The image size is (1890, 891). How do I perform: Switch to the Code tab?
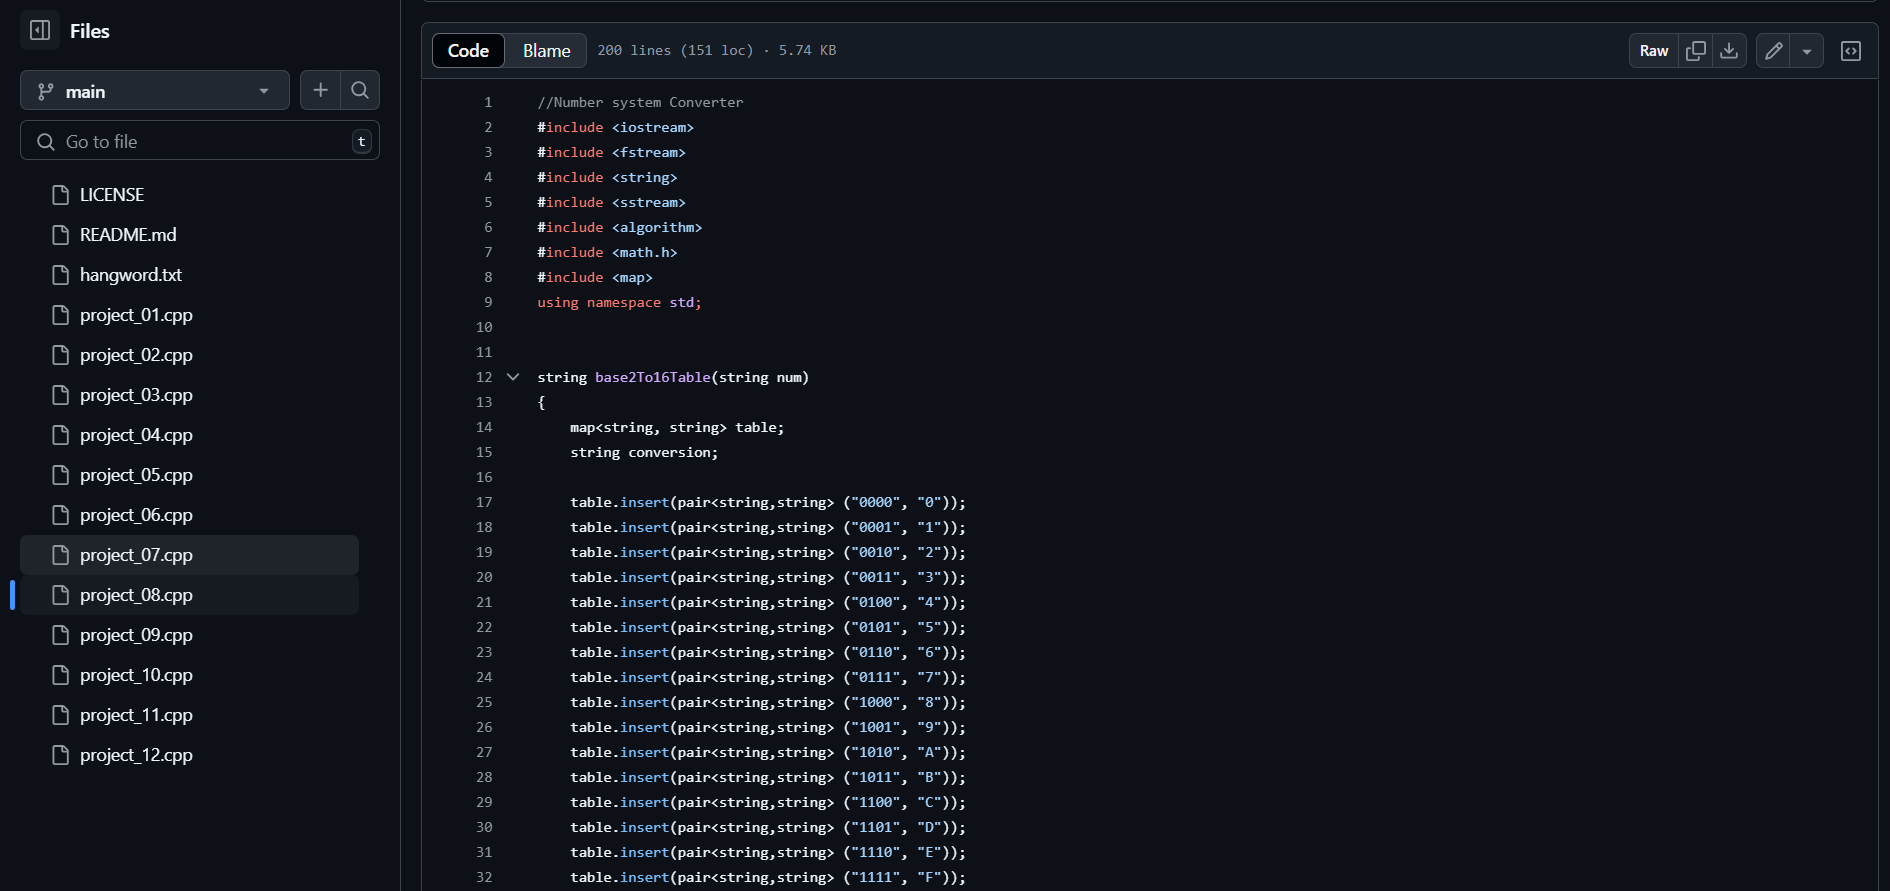tap(468, 51)
